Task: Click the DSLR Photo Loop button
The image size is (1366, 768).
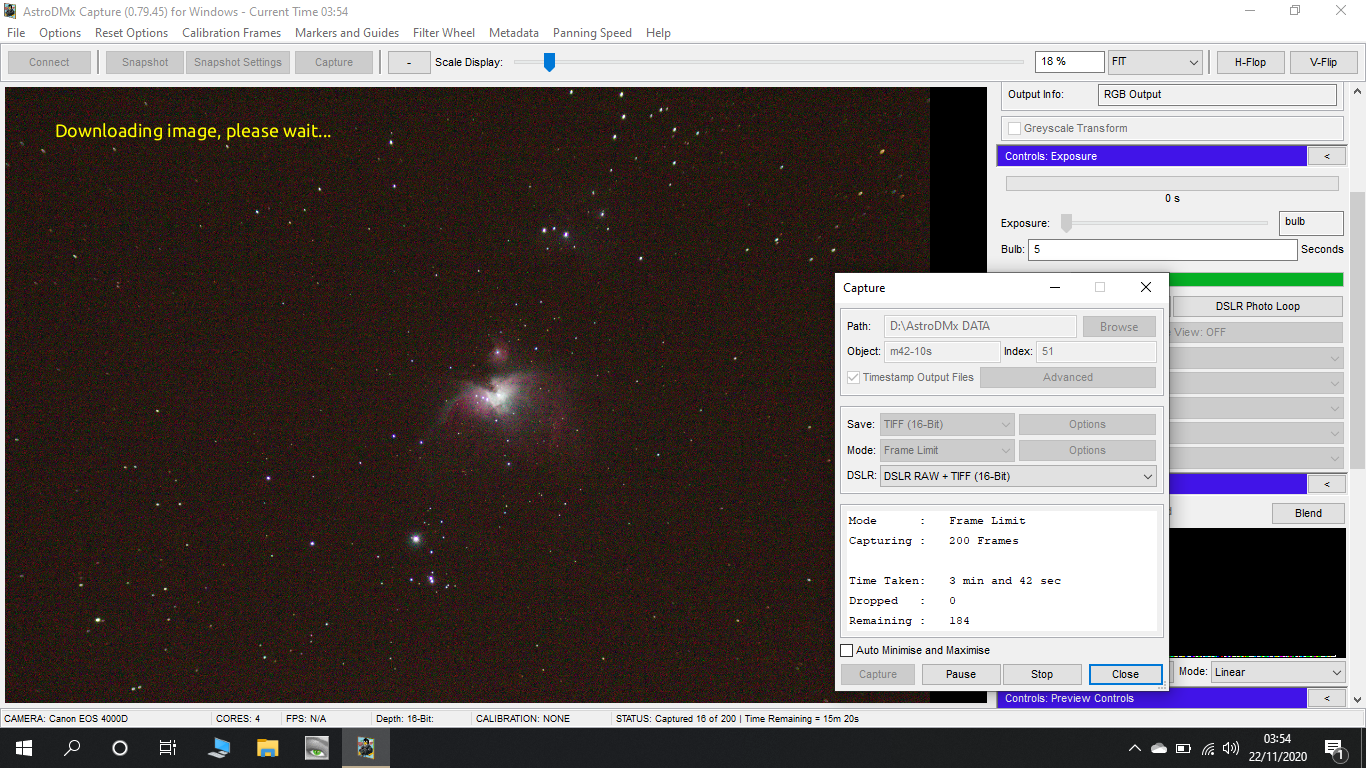Action: [1257, 305]
